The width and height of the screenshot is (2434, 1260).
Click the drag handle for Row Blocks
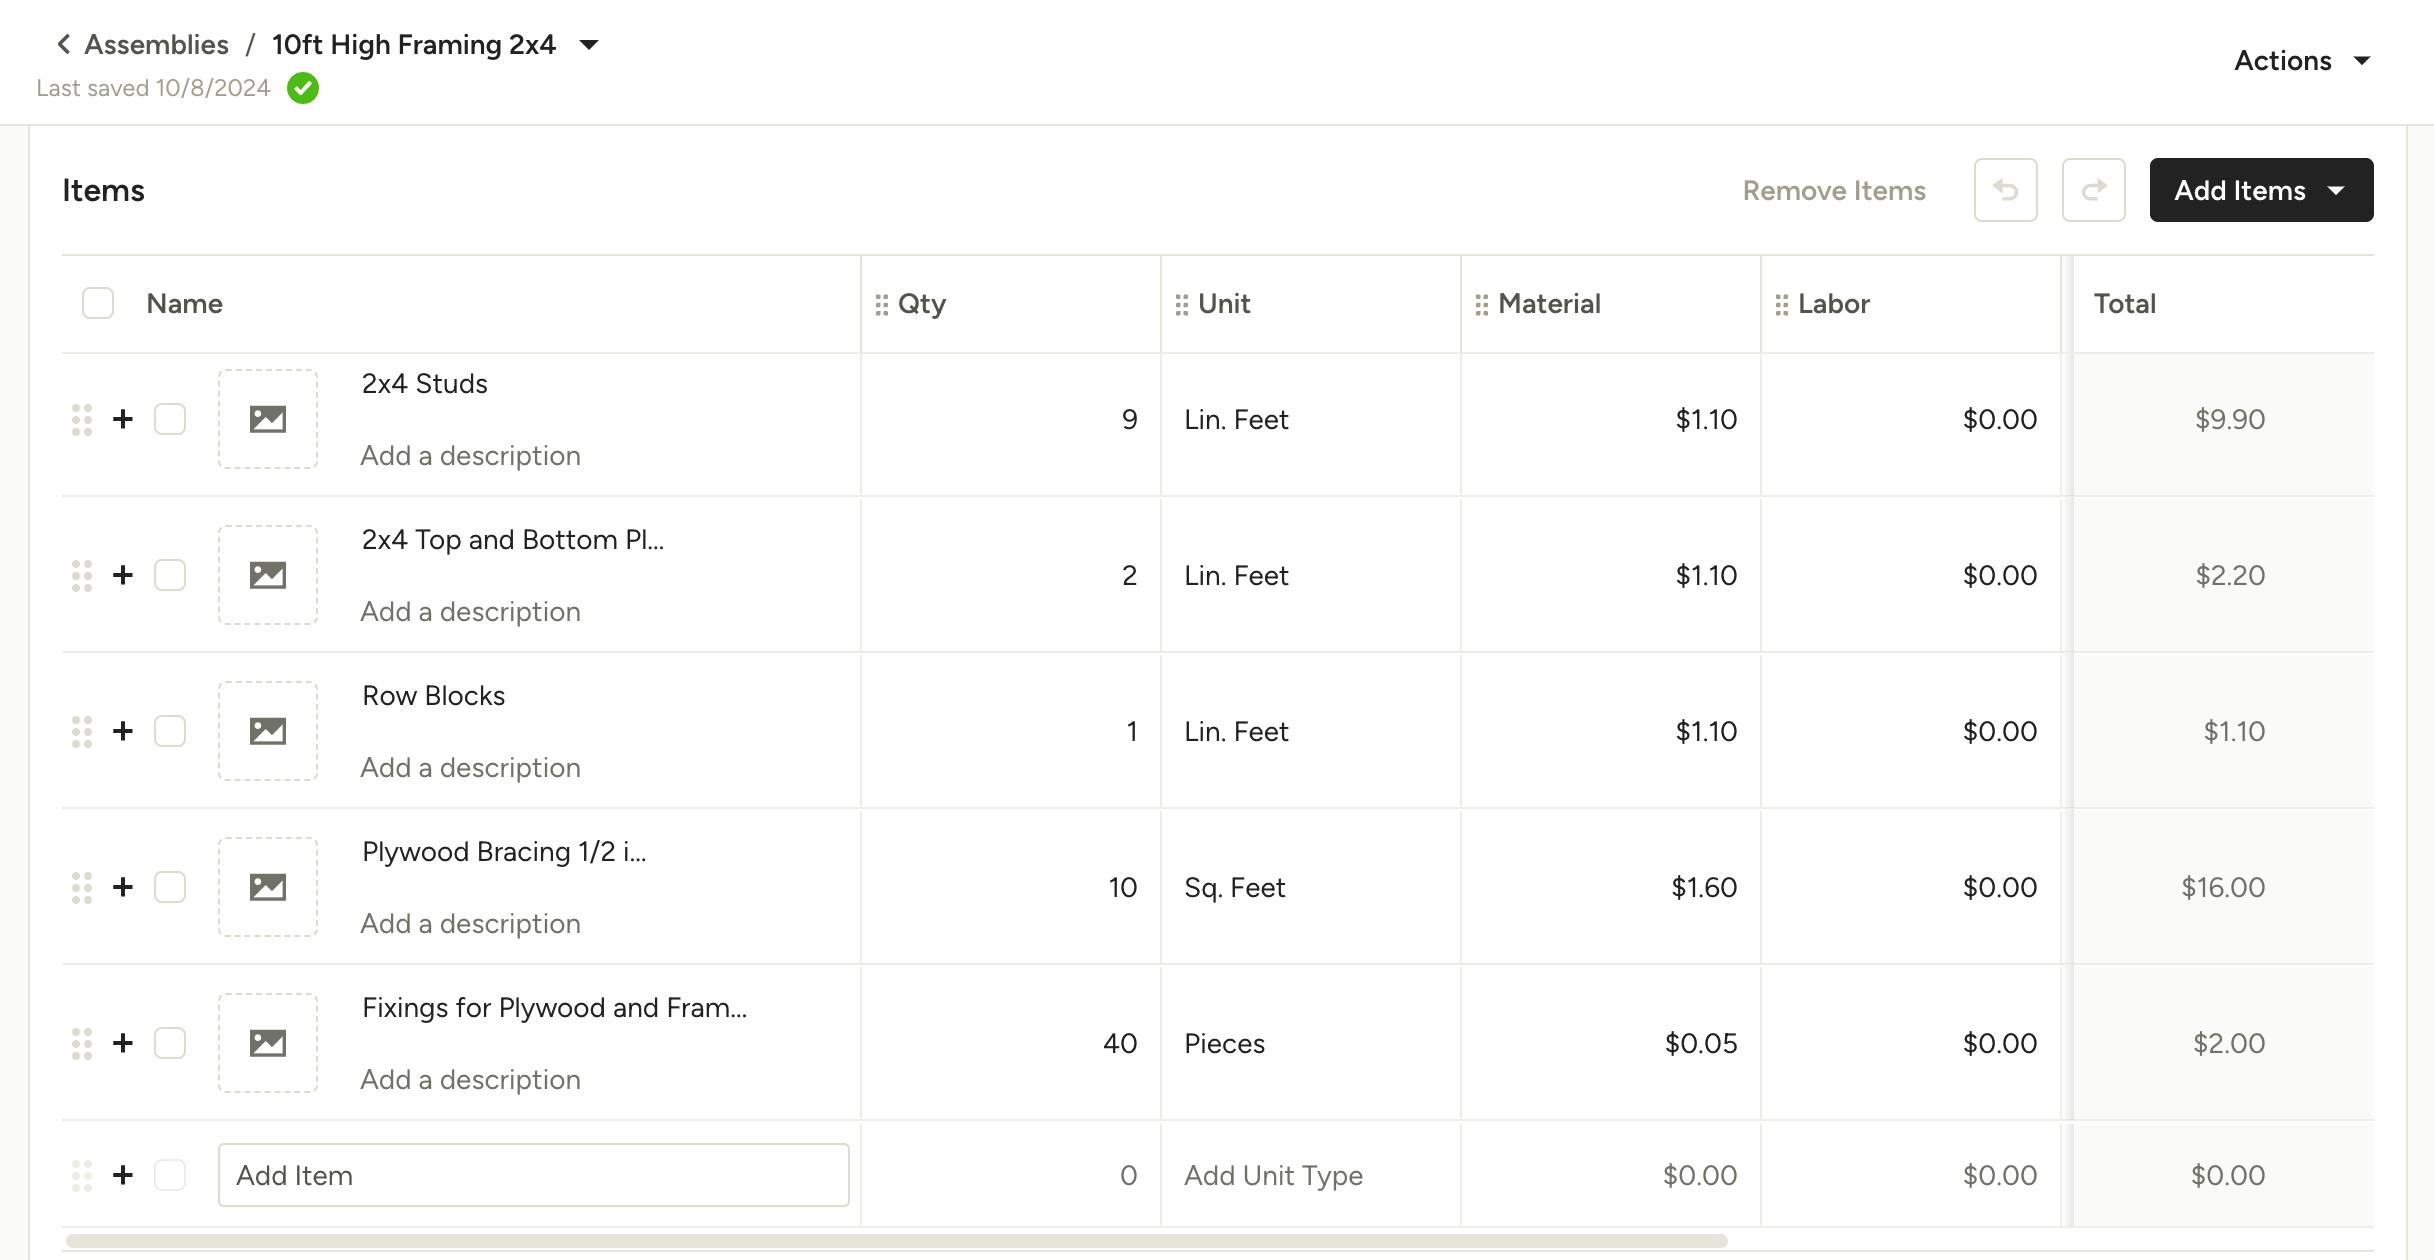[x=82, y=732]
